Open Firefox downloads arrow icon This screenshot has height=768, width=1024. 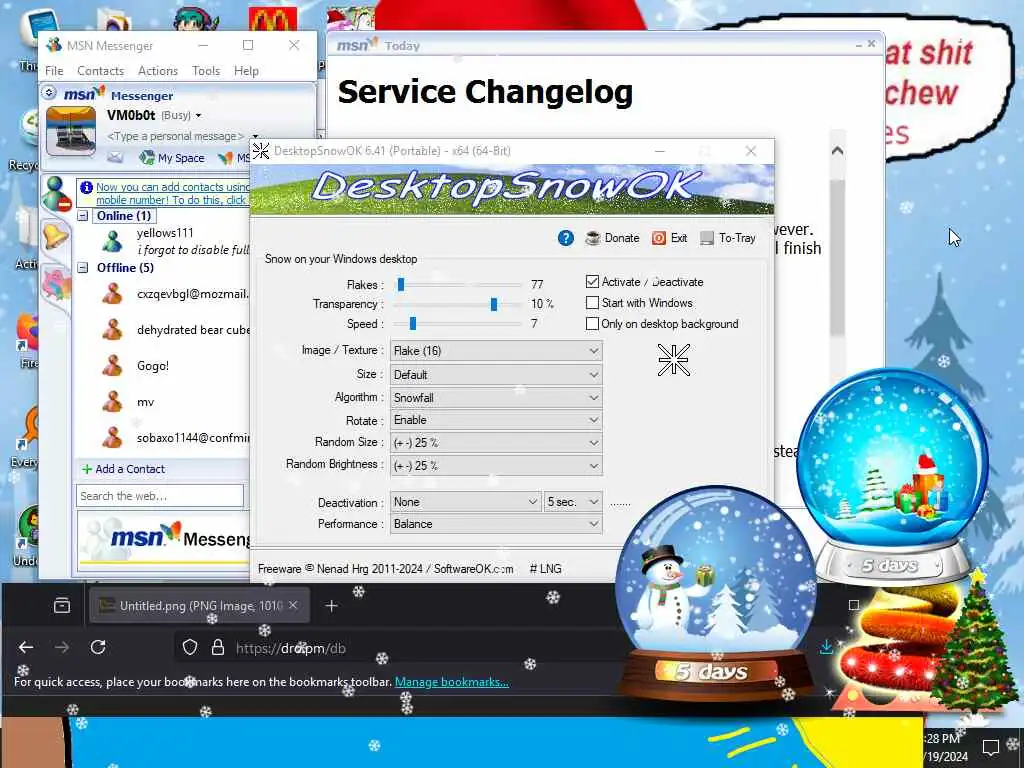pyautogui.click(x=826, y=647)
